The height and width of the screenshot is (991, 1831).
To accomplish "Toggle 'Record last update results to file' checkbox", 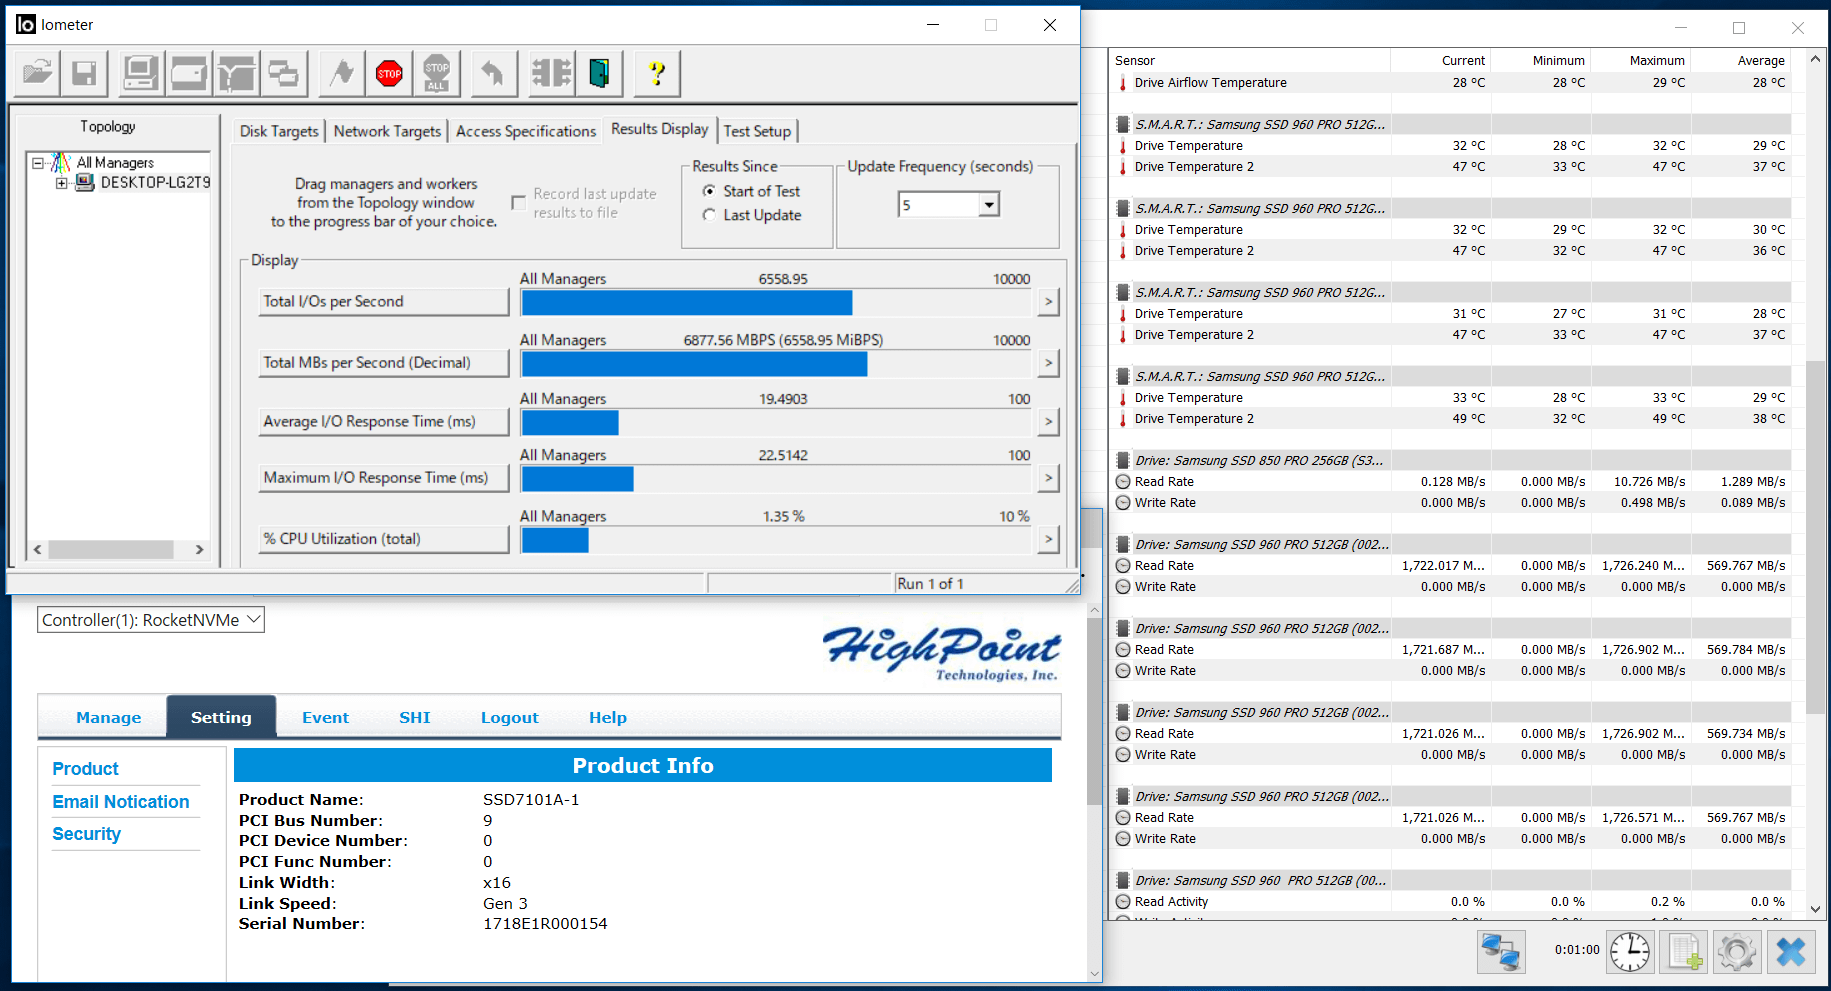I will [518, 203].
